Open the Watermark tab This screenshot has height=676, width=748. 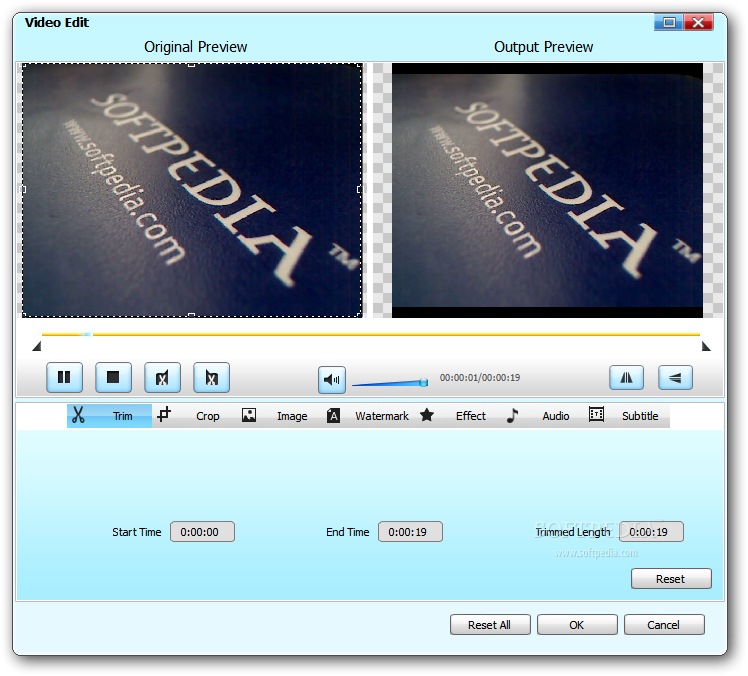pos(368,416)
